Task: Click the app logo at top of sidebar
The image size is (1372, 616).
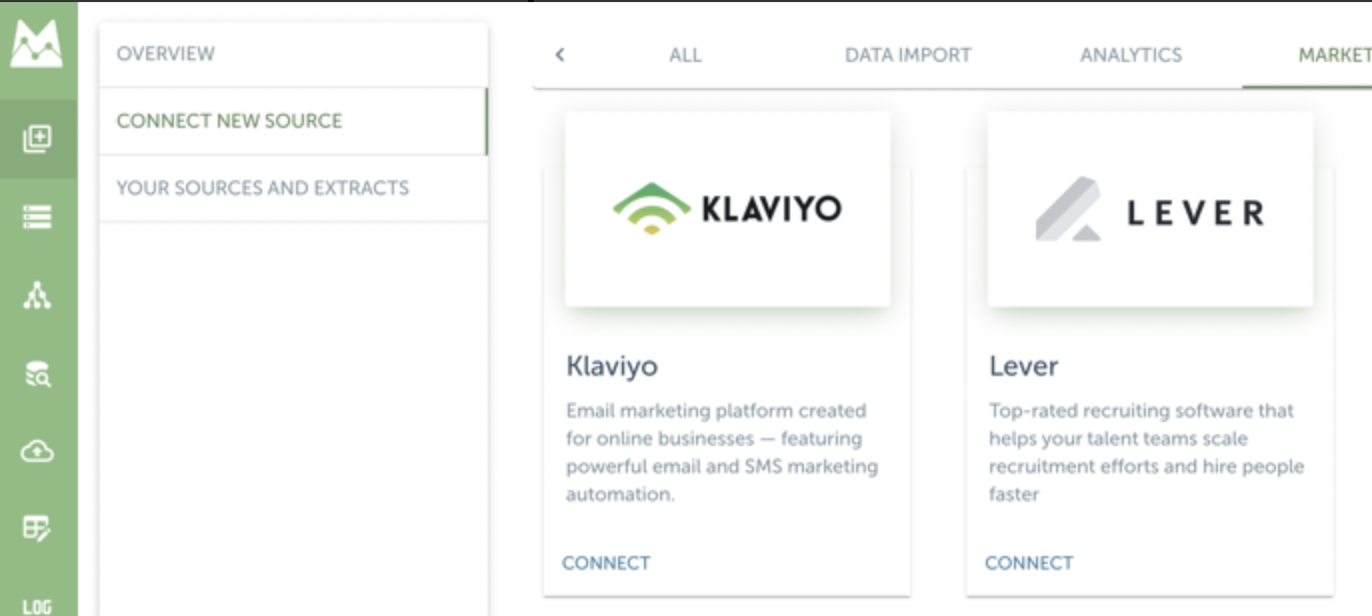Action: coord(37,44)
